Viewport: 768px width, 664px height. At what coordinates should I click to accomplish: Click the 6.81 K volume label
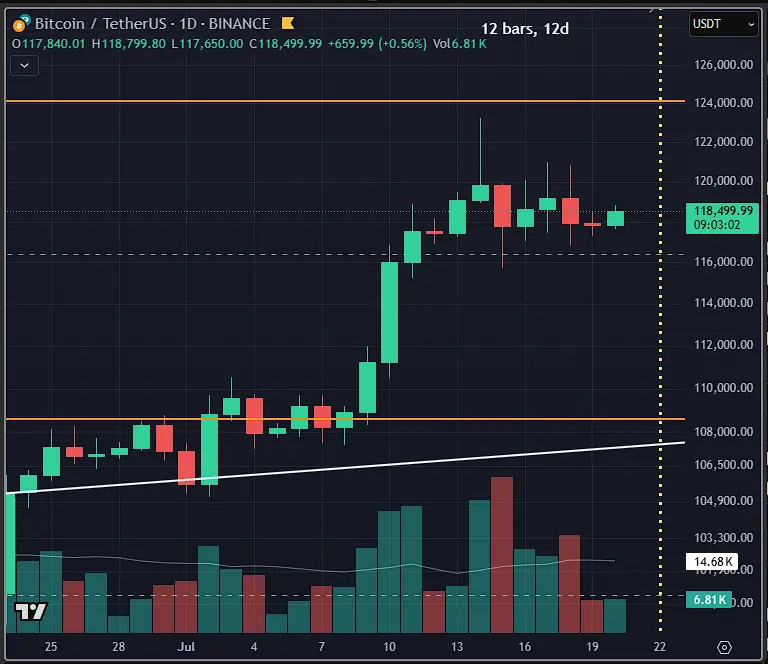click(709, 599)
